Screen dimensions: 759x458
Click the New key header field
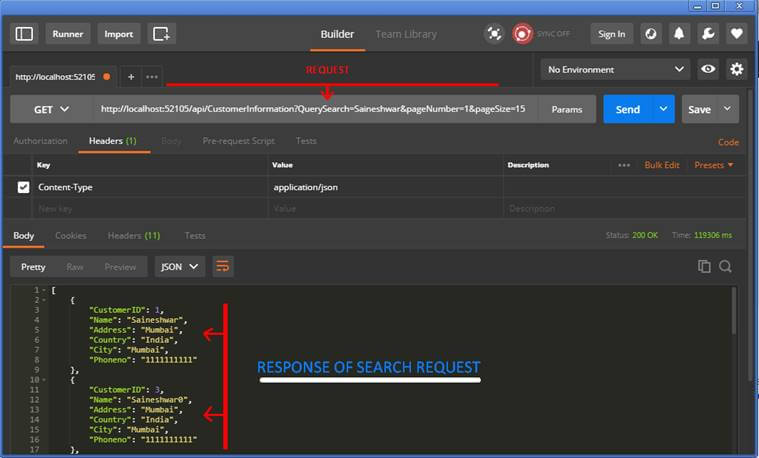click(149, 209)
